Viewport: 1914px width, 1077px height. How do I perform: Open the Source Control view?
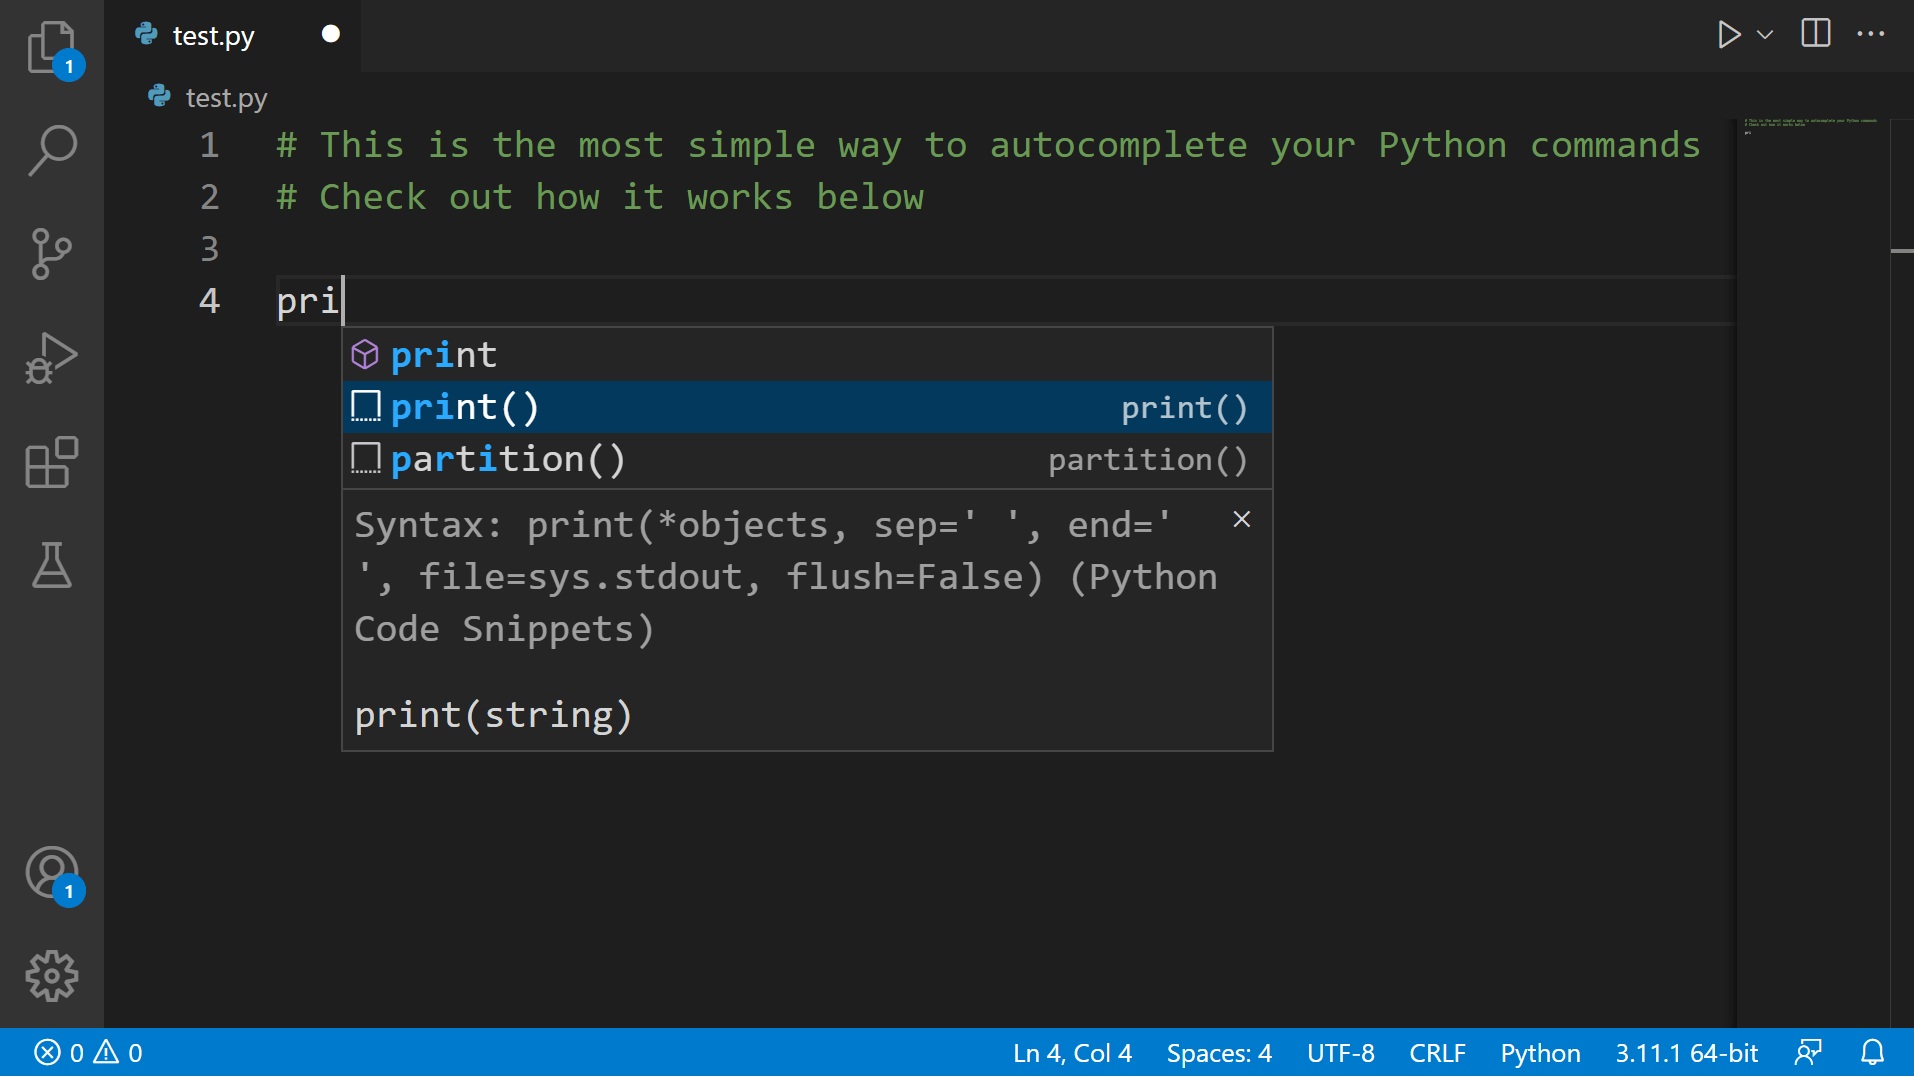pos(51,253)
